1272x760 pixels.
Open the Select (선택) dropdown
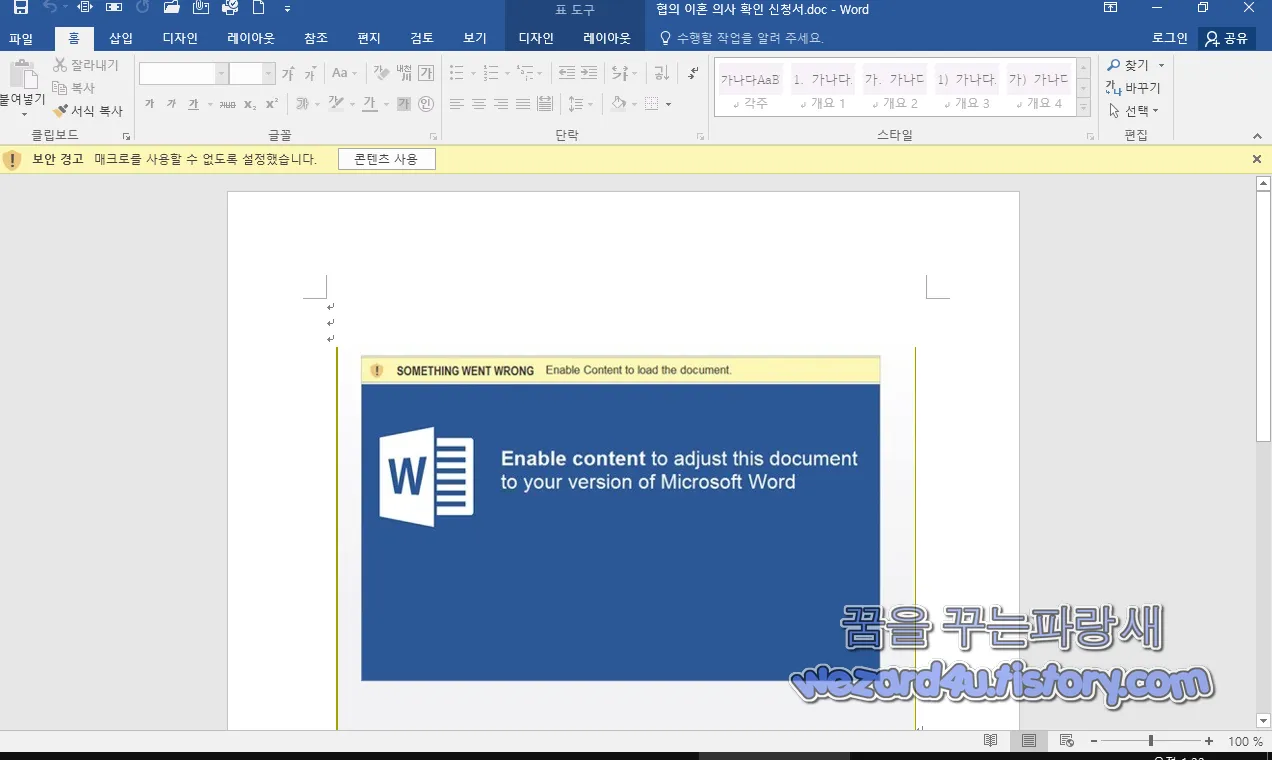[1134, 111]
